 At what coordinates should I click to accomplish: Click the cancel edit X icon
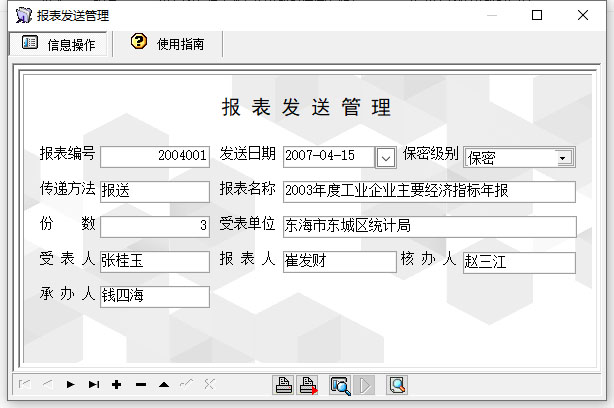[x=209, y=385]
